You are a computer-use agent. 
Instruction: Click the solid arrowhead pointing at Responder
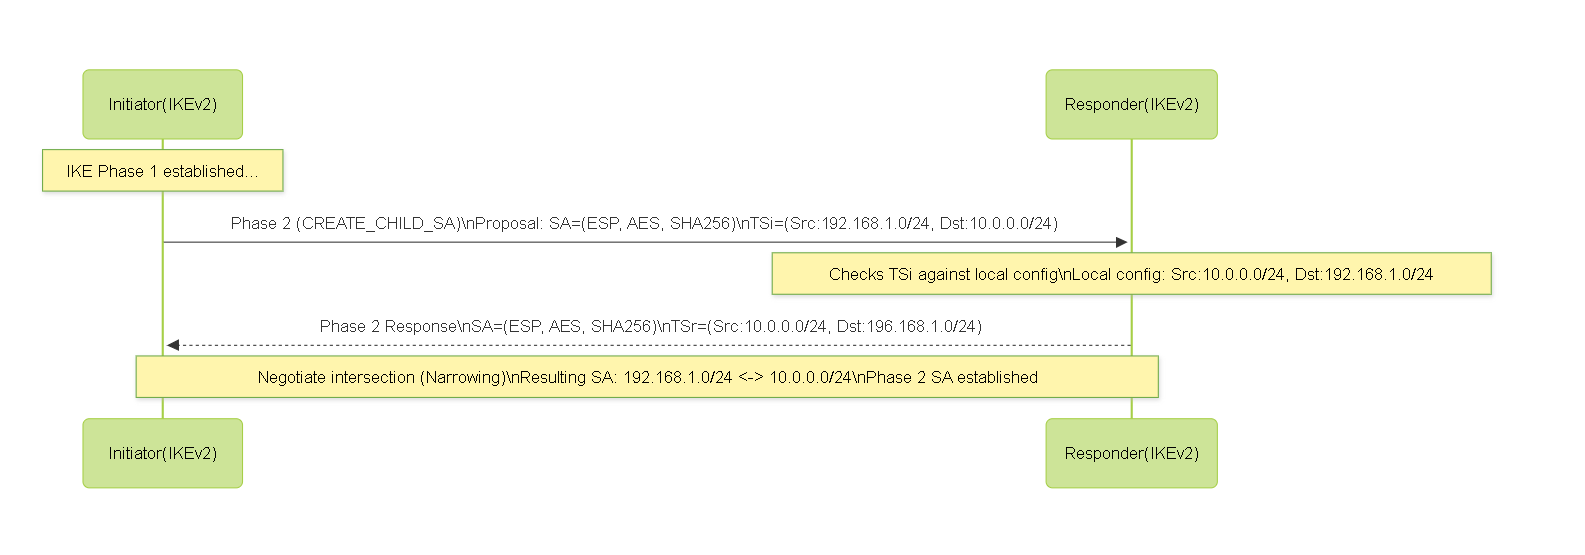(x=1122, y=242)
